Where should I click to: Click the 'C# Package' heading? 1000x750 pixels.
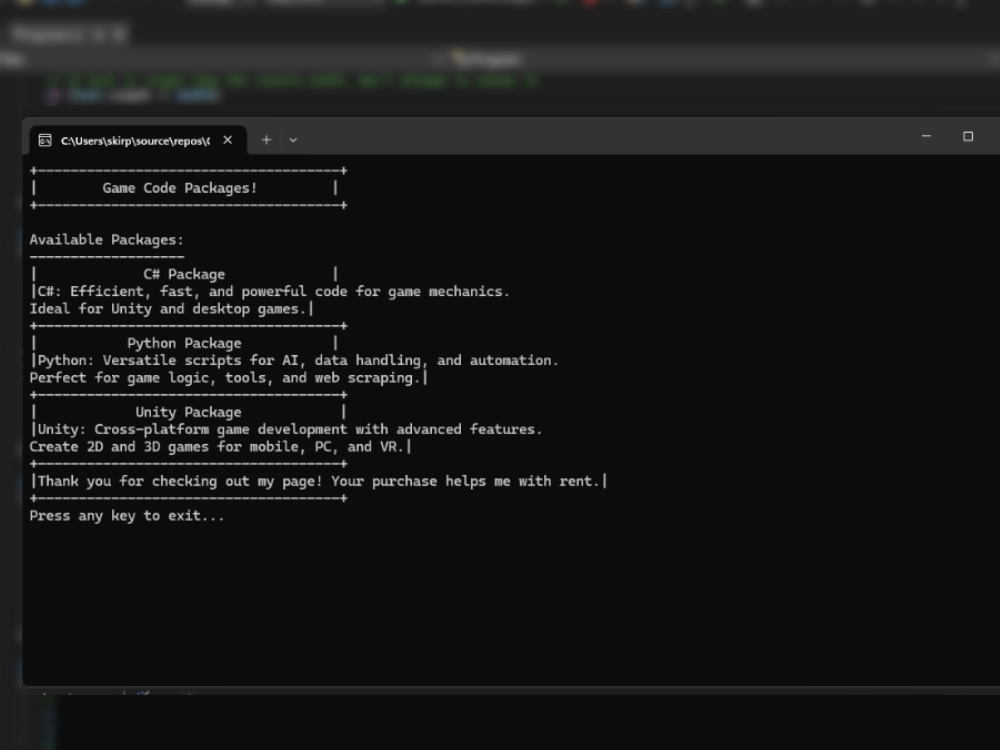(x=184, y=274)
